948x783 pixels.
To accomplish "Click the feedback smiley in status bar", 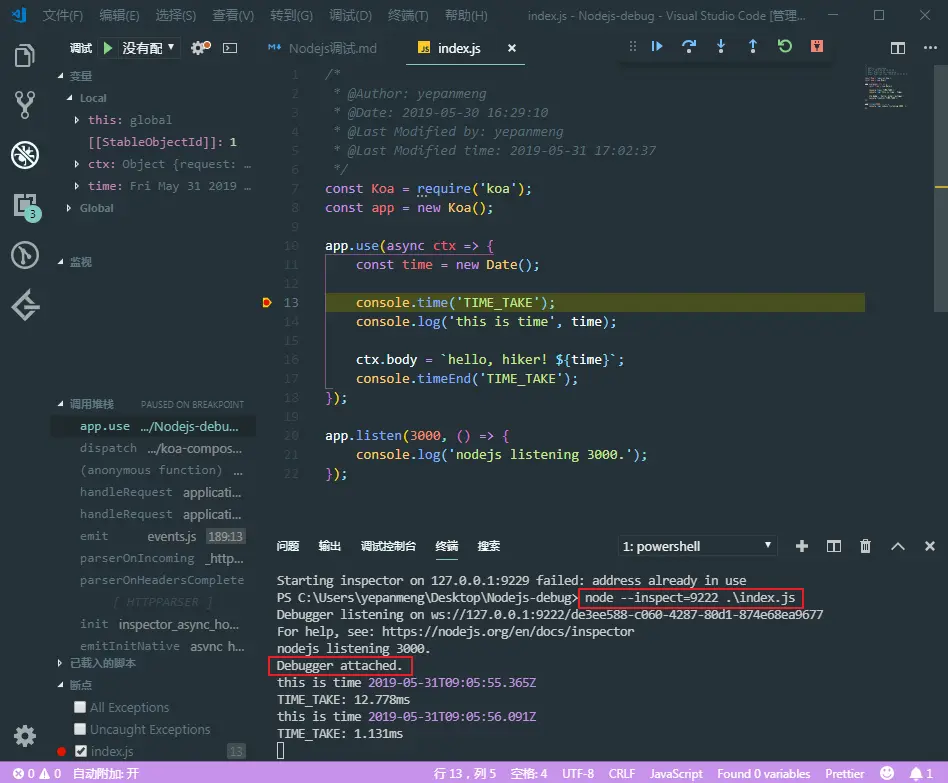I will pyautogui.click(x=887, y=773).
